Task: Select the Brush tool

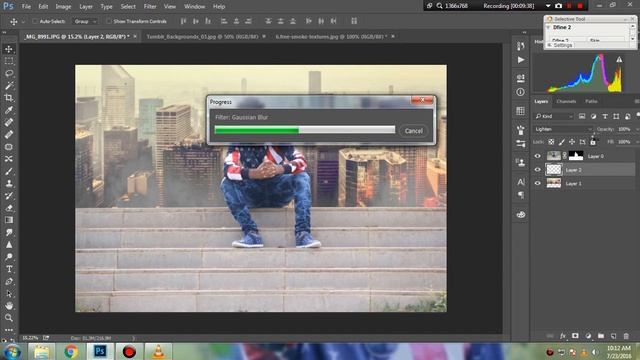Action: (x=9, y=171)
